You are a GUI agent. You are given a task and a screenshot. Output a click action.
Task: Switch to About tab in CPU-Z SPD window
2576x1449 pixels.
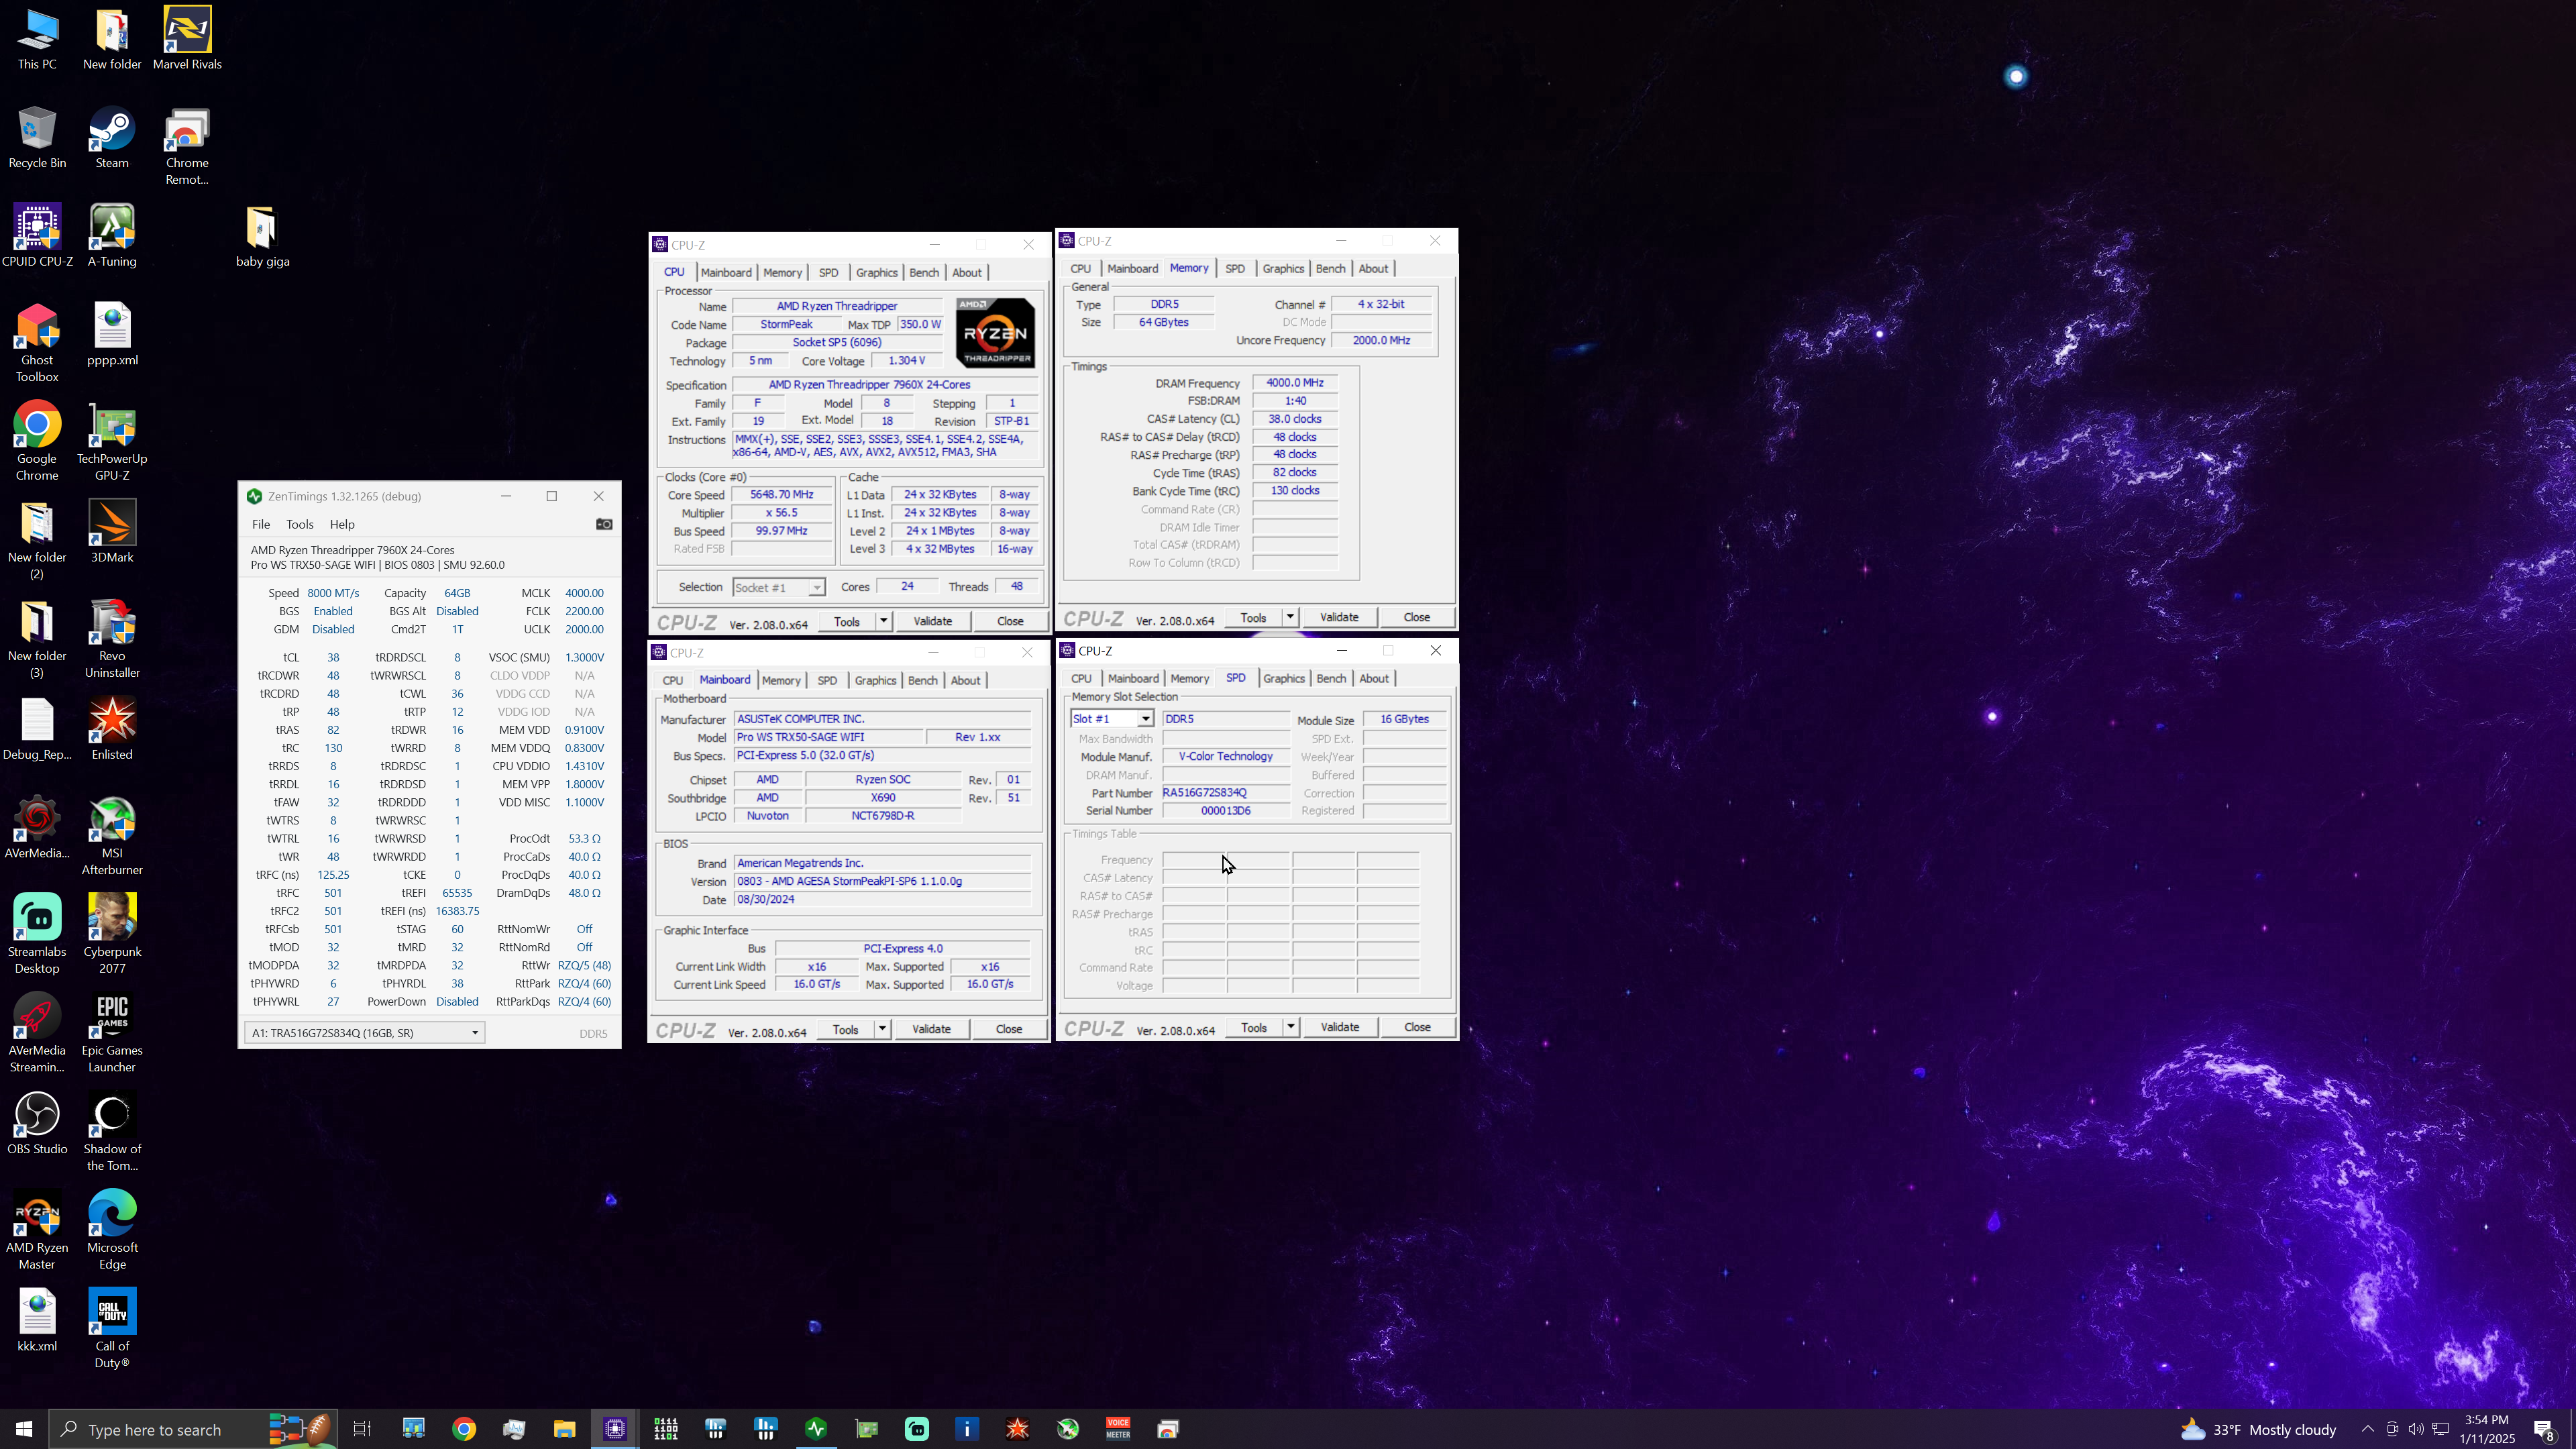[1374, 678]
